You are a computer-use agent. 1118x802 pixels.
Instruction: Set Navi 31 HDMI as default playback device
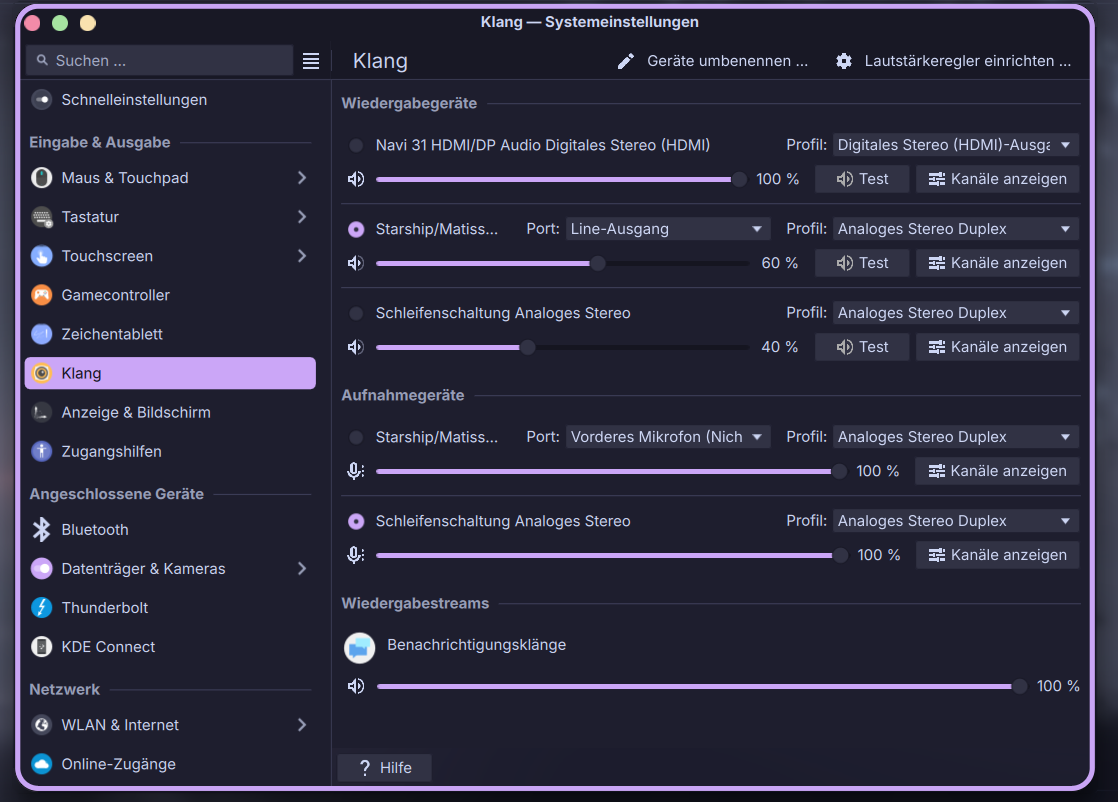pos(356,145)
